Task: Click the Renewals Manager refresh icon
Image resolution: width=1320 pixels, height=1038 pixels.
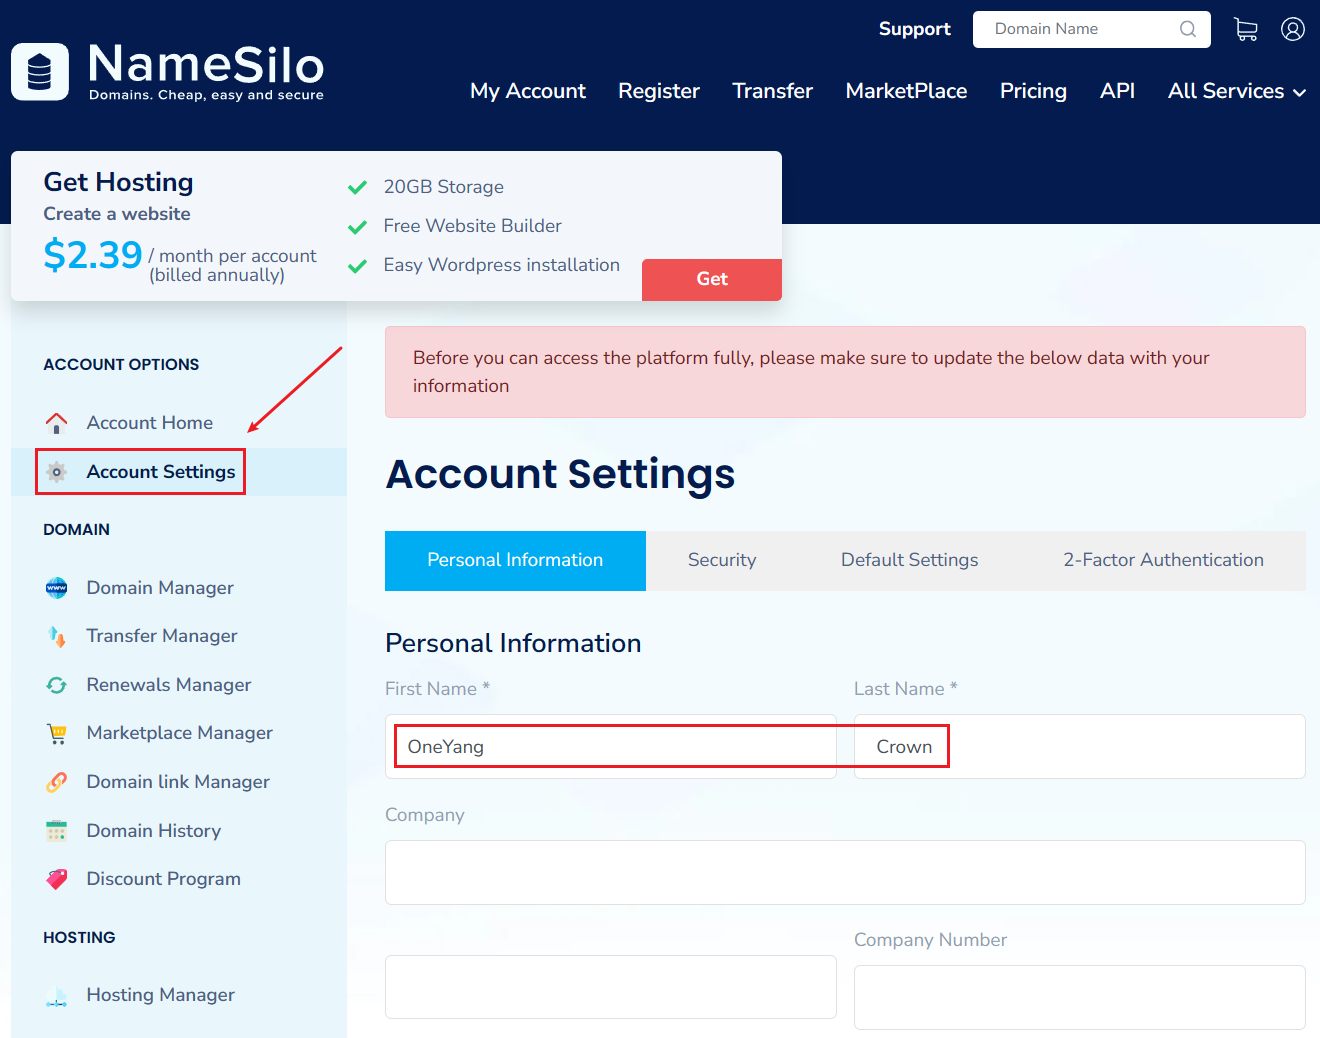Action: pyautogui.click(x=57, y=685)
